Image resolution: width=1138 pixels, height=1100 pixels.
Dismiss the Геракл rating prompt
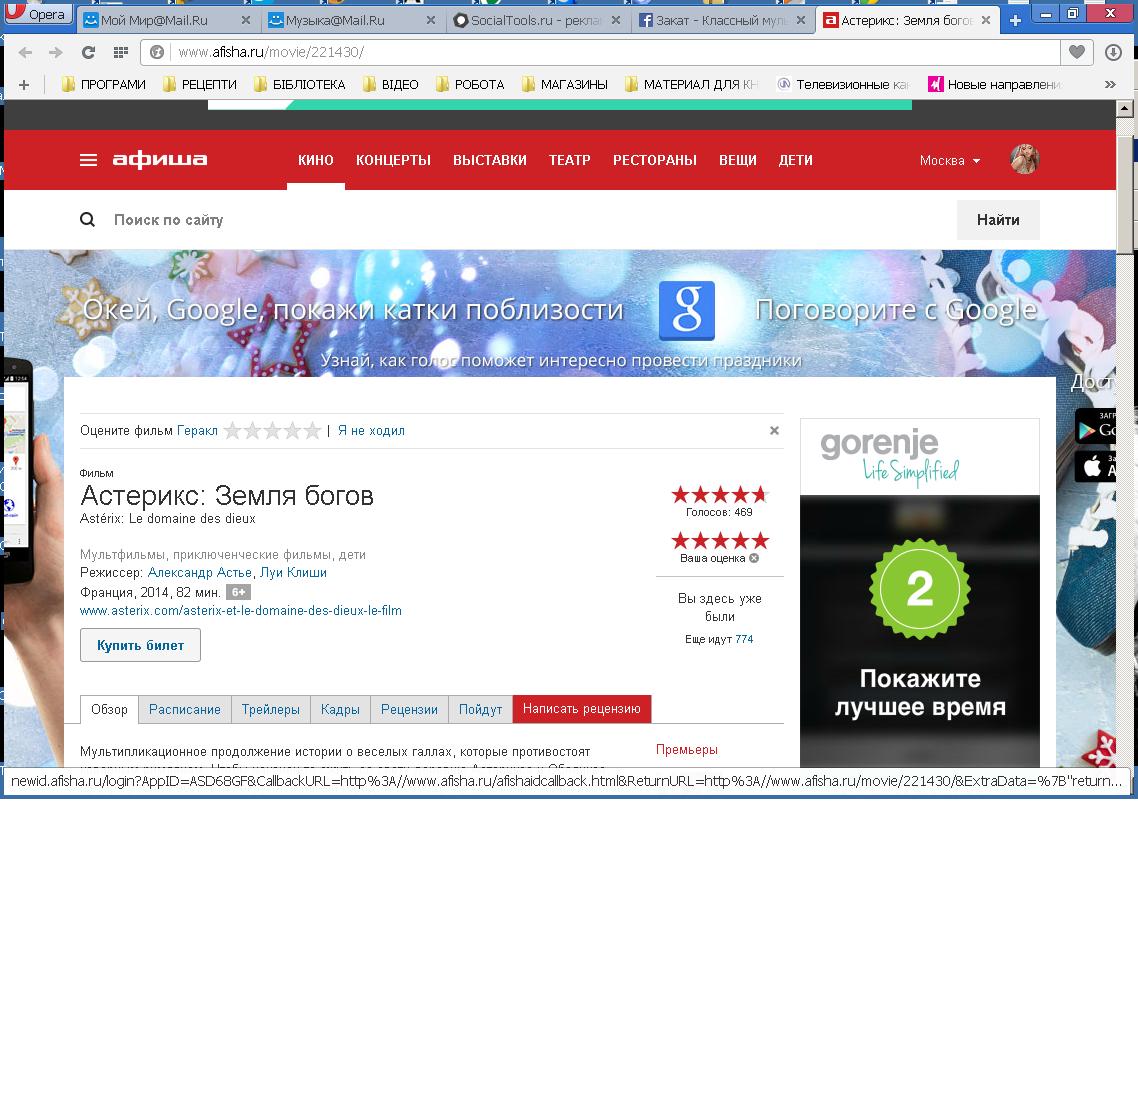coord(774,430)
